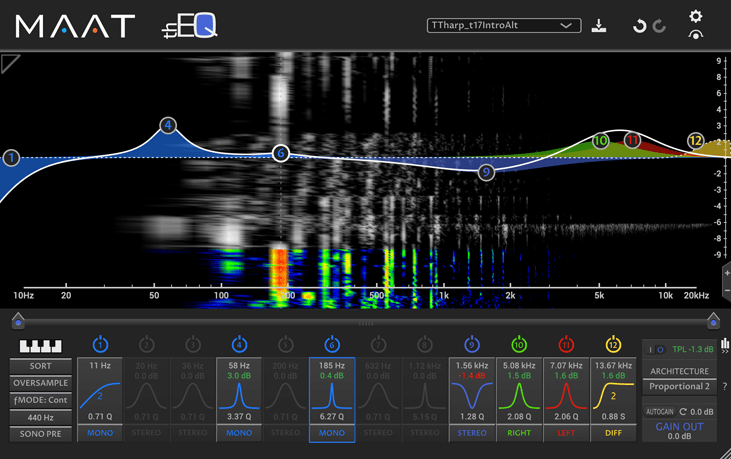This screenshot has height=459, width=731.
Task: Click the right range slider handle
Action: [713, 321]
